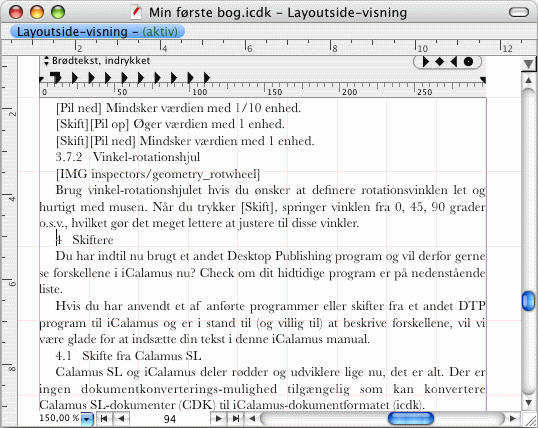This screenshot has height=428, width=538.
Task: Go to the previous page
Action: pos(120,418)
